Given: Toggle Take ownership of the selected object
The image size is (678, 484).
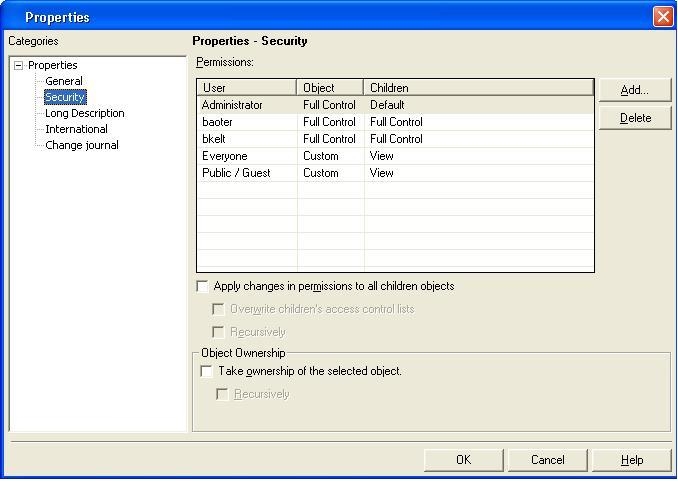Looking at the screenshot, I should click(x=207, y=371).
